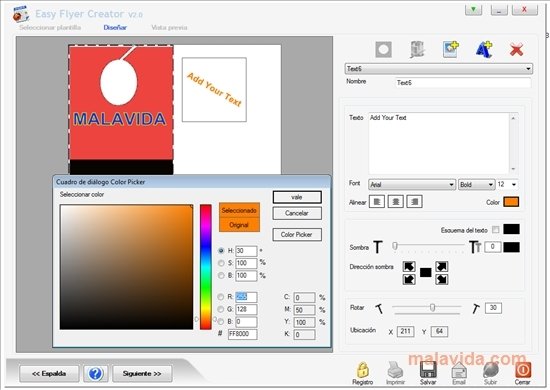Click the rainbow hue strip in Color Picker

206,267
